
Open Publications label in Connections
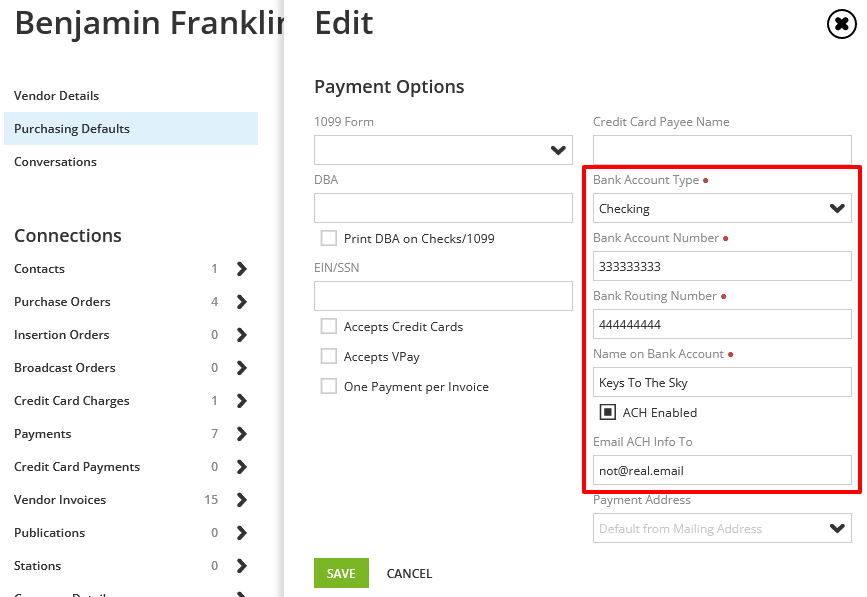pos(50,533)
